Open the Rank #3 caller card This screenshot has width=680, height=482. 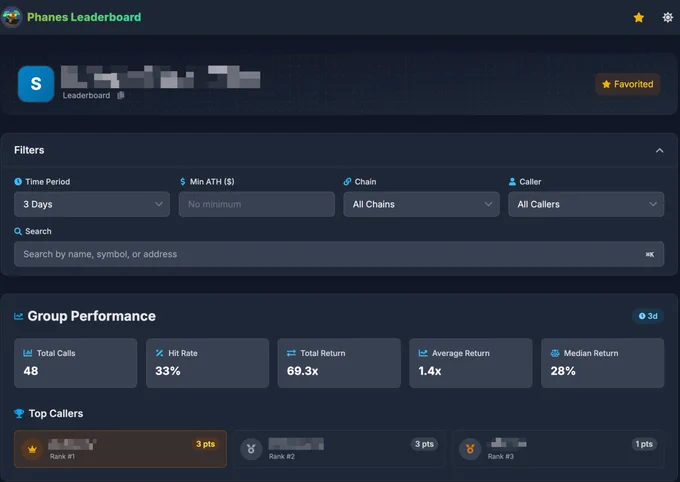(x=559, y=449)
